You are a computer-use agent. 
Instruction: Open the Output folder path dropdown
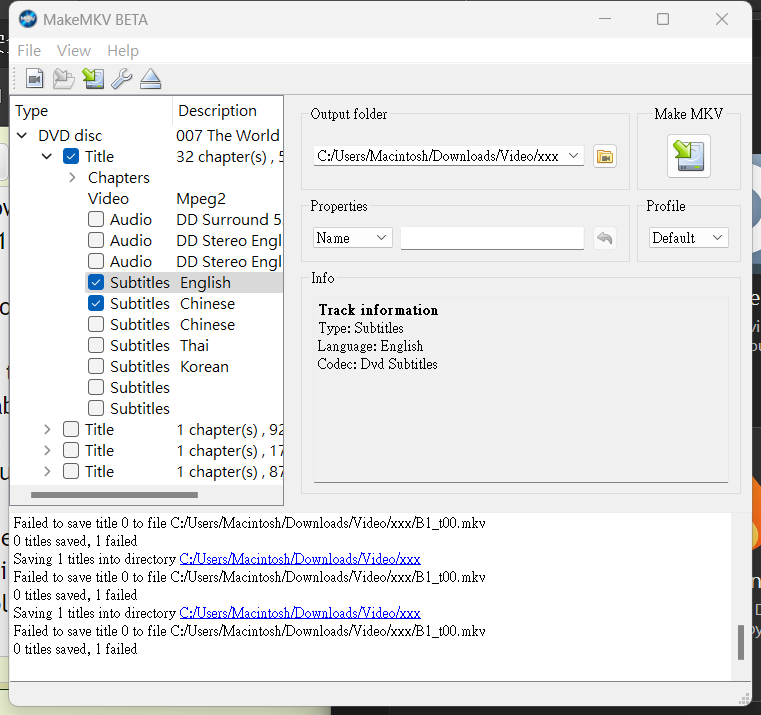tap(573, 156)
